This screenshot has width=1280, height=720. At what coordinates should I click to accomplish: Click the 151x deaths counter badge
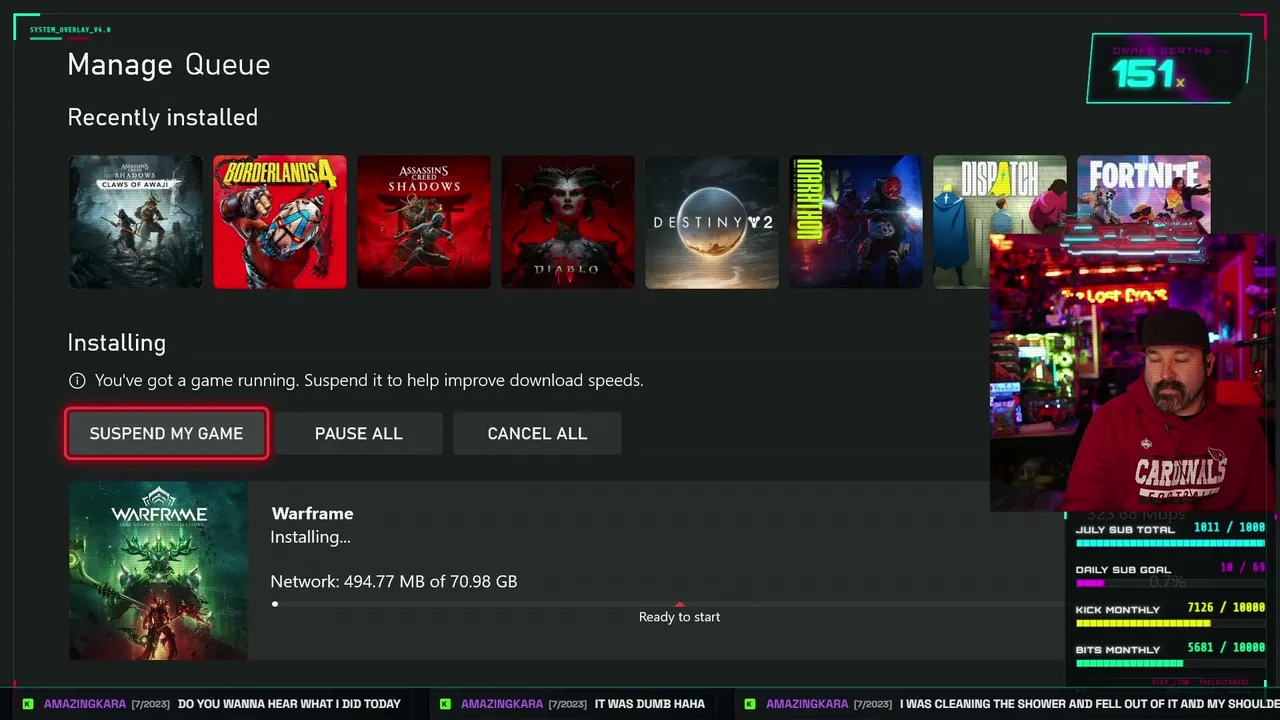pyautogui.click(x=1169, y=68)
